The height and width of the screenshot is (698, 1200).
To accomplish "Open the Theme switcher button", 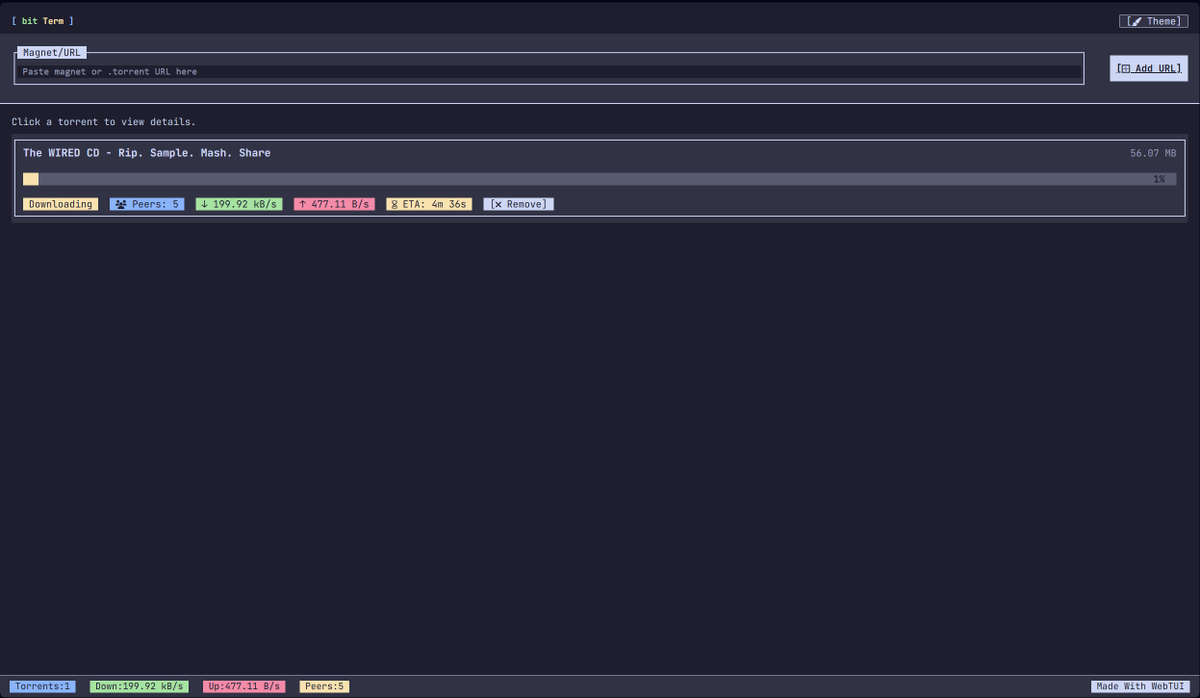I will [1153, 21].
